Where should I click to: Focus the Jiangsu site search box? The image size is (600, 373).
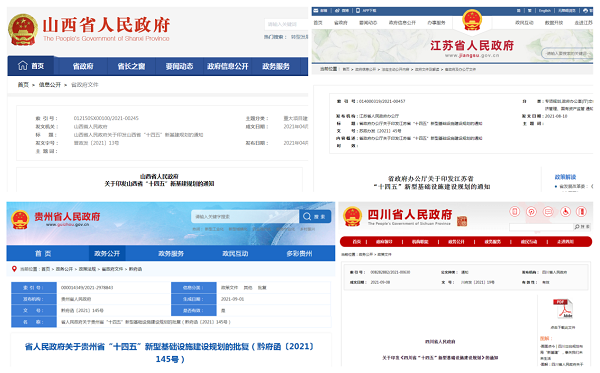pyautogui.click(x=567, y=53)
